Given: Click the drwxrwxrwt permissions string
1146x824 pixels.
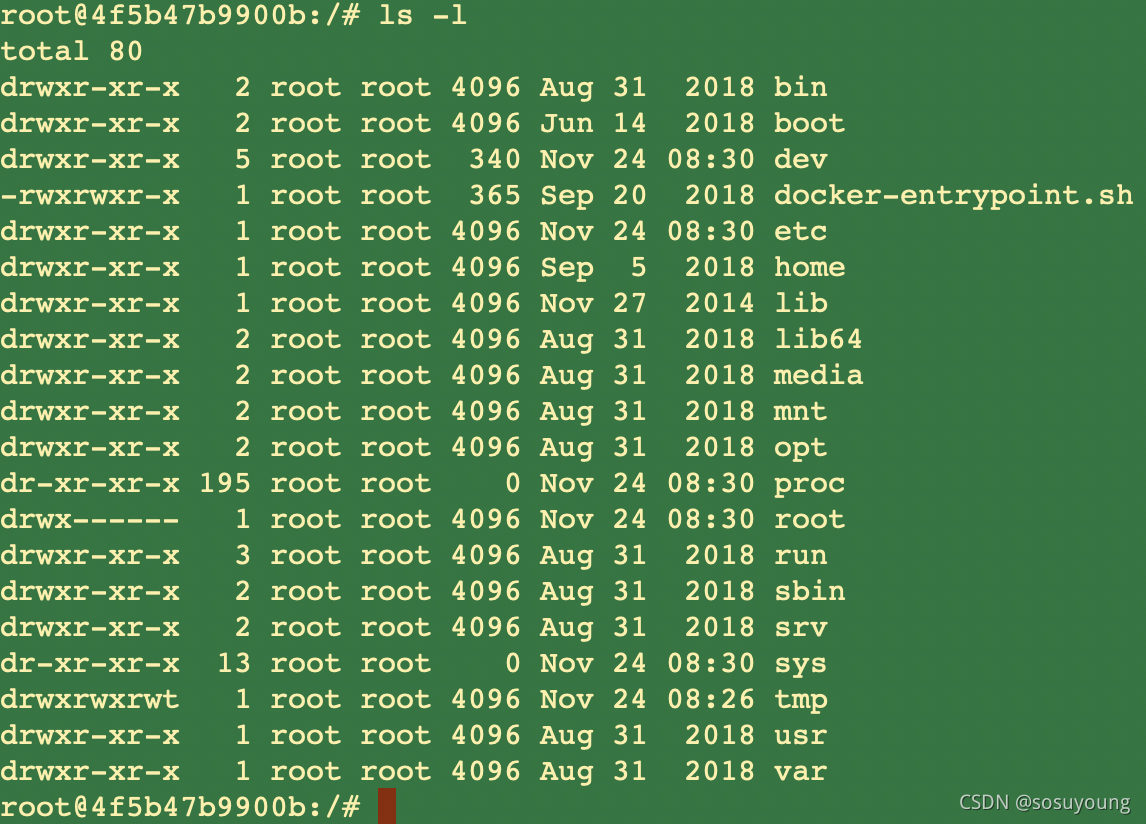Looking at the screenshot, I should tap(89, 699).
